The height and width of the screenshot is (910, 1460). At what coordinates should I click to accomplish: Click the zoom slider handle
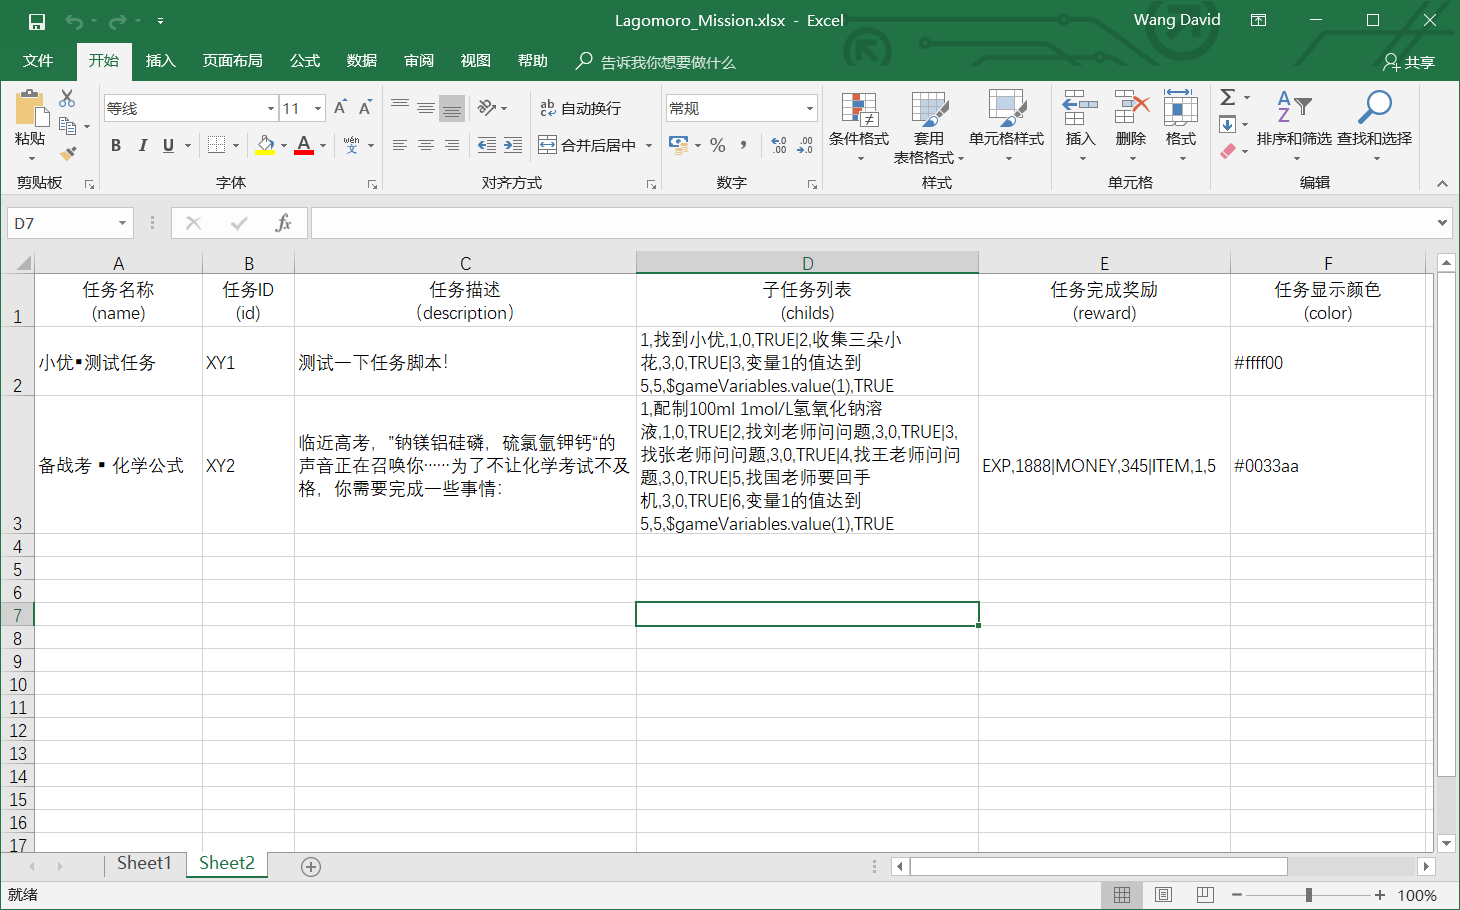1308,895
